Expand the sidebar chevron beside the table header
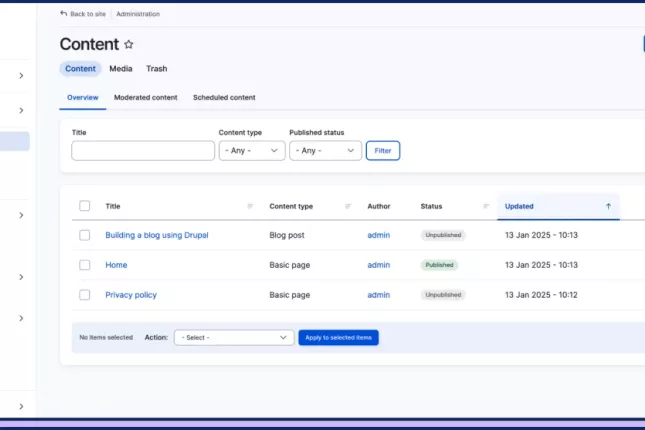Image resolution: width=645 pixels, height=430 pixels. (21, 215)
